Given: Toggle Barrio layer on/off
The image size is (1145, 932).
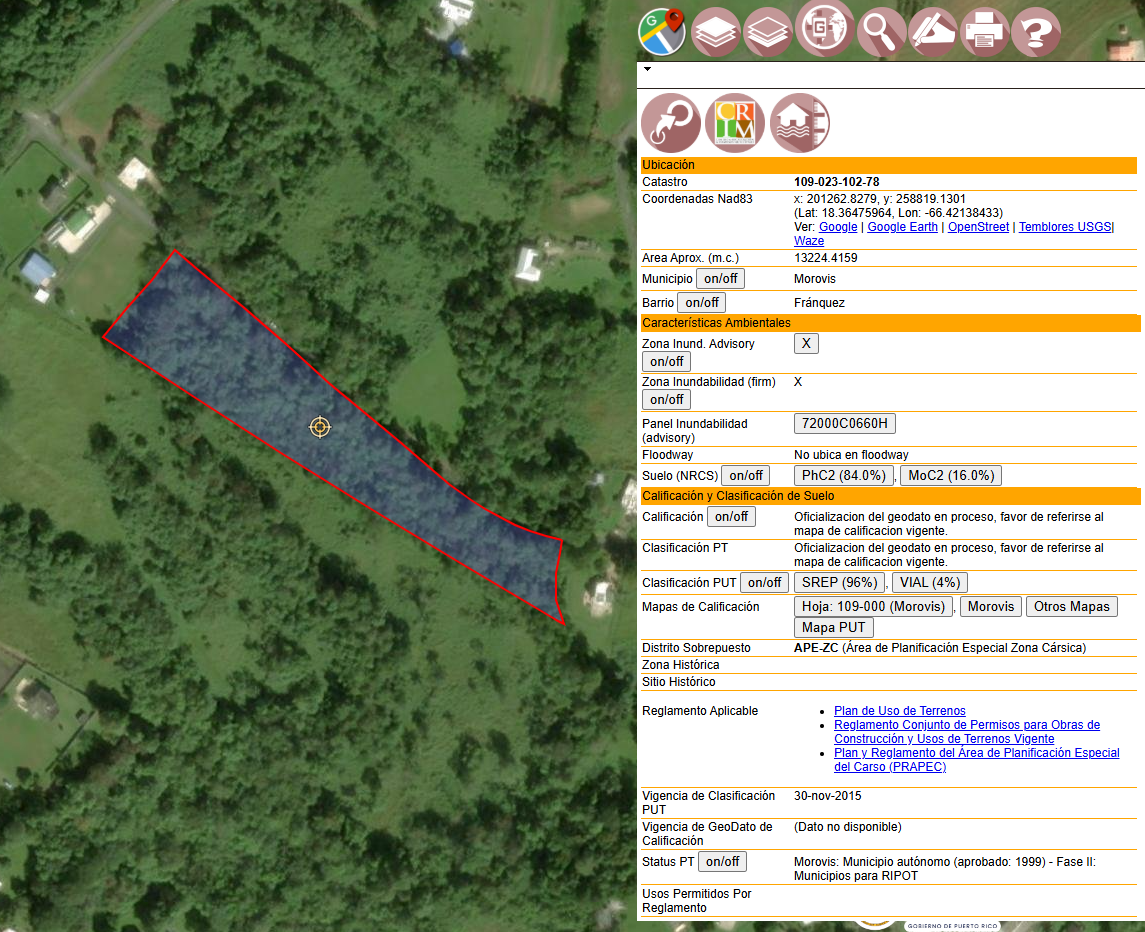Looking at the screenshot, I should 702,302.
